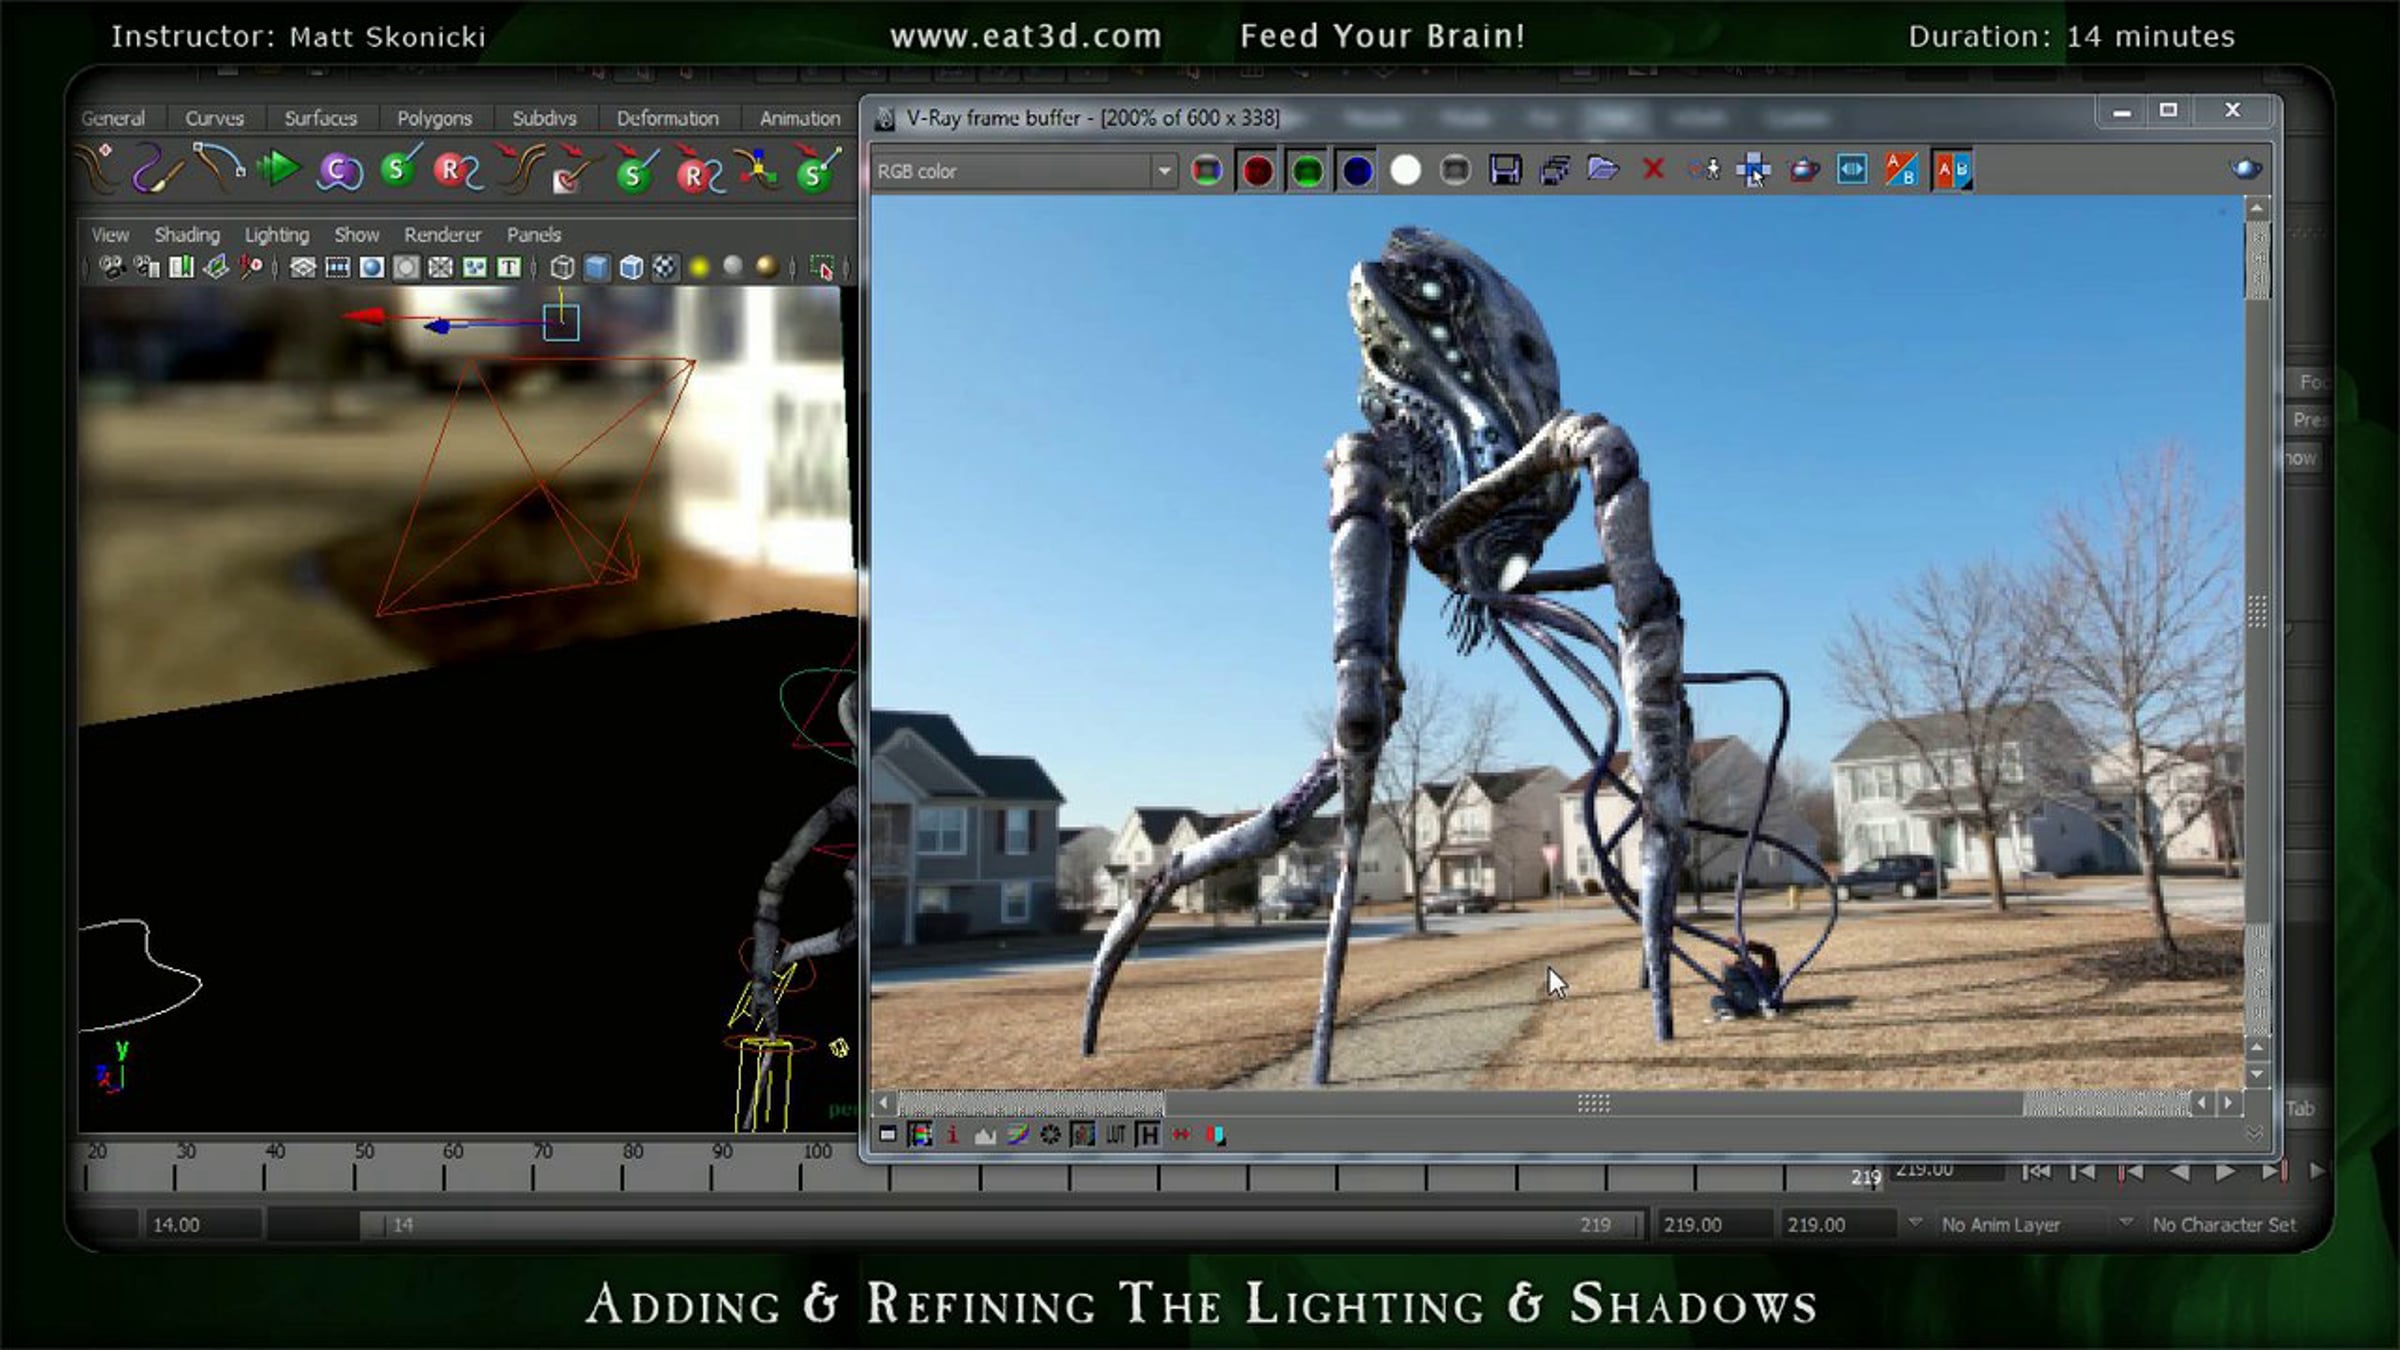Click the yellow use all lights icon

[699, 267]
